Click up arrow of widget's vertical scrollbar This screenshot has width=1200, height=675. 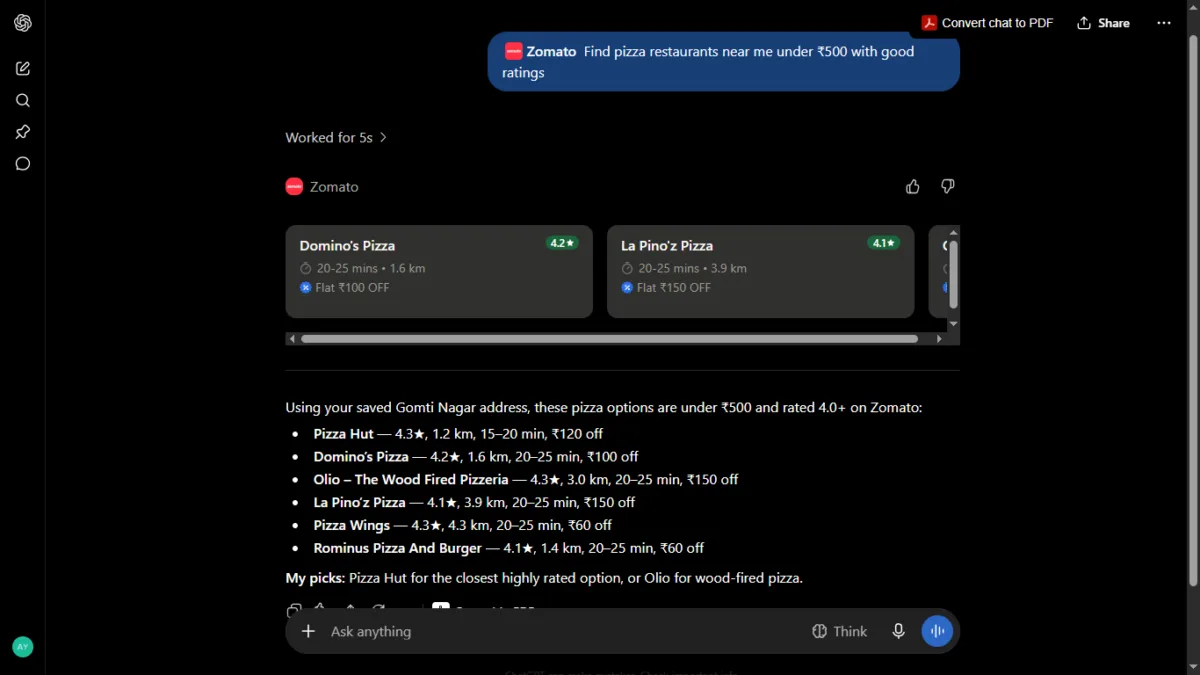[953, 232]
